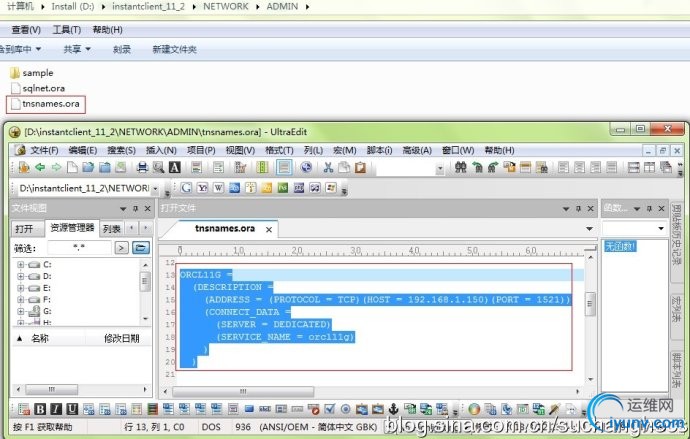This screenshot has height=439, width=690.
Task: Click the bold letter A font icon
Action: [x=175, y=167]
